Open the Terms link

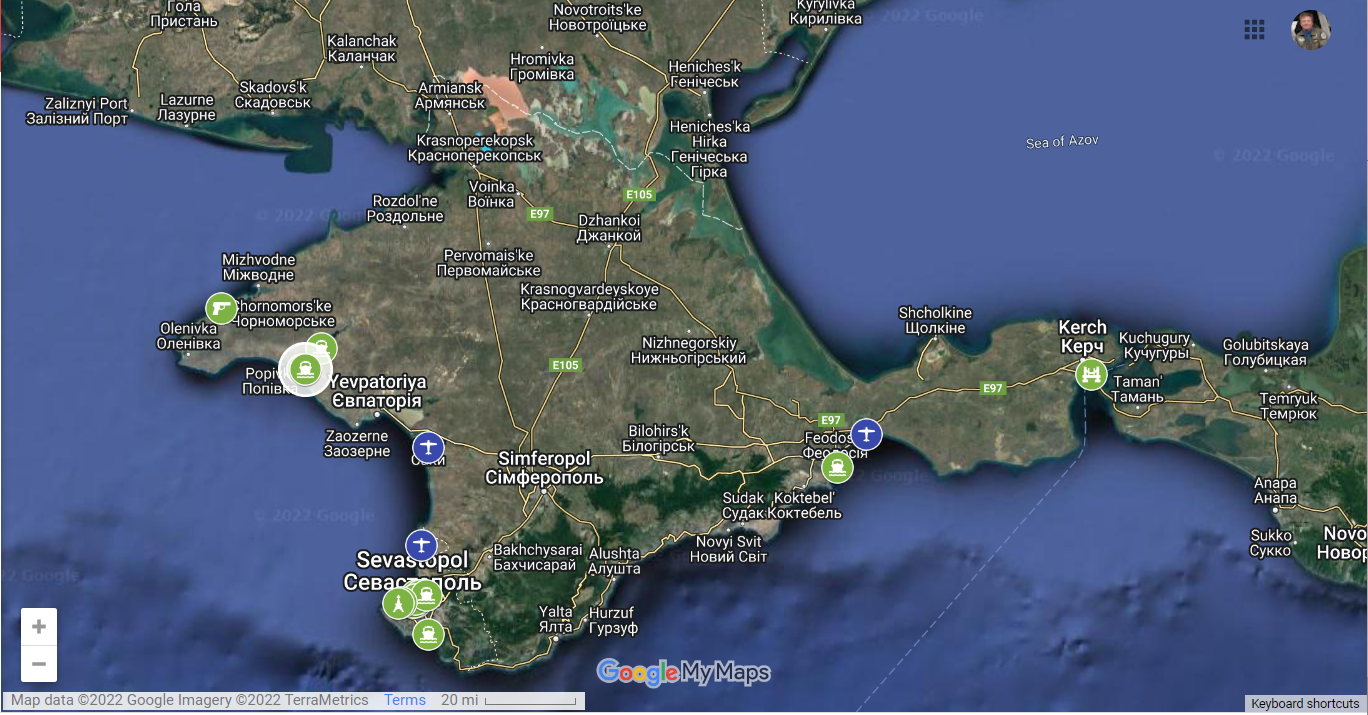(405, 700)
